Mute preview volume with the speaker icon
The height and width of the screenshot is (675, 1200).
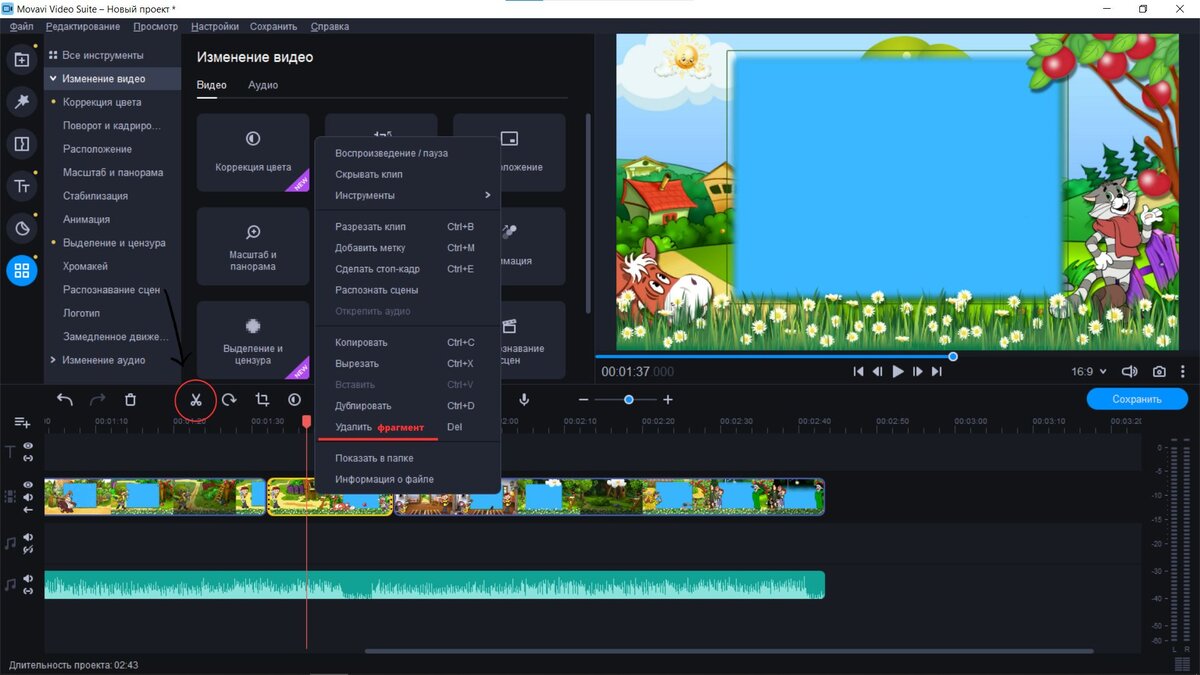pyautogui.click(x=1130, y=371)
